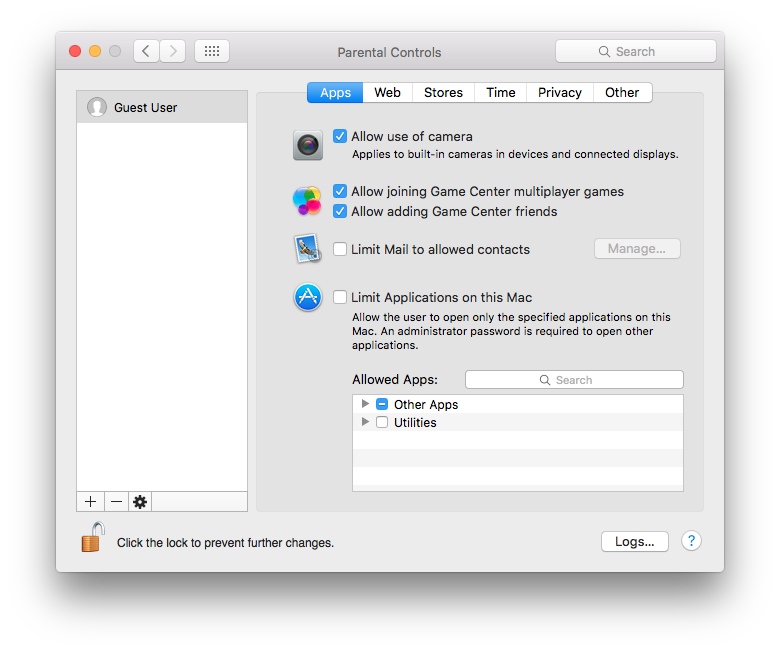Expand the Other Apps group
780x652 pixels.
(365, 404)
